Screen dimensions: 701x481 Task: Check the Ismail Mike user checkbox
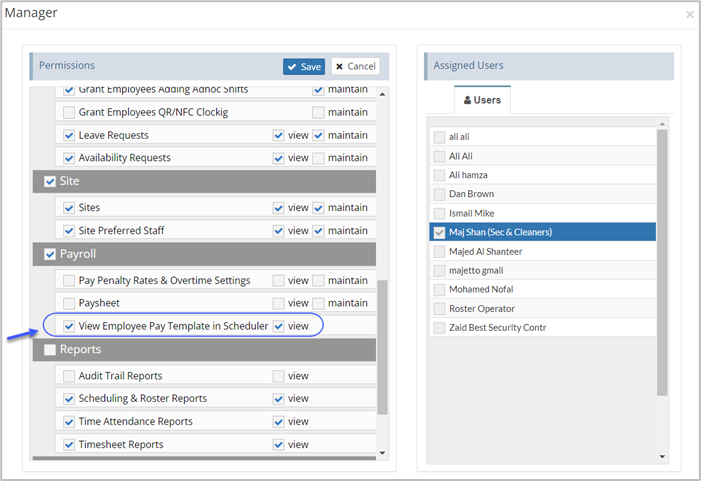click(439, 213)
